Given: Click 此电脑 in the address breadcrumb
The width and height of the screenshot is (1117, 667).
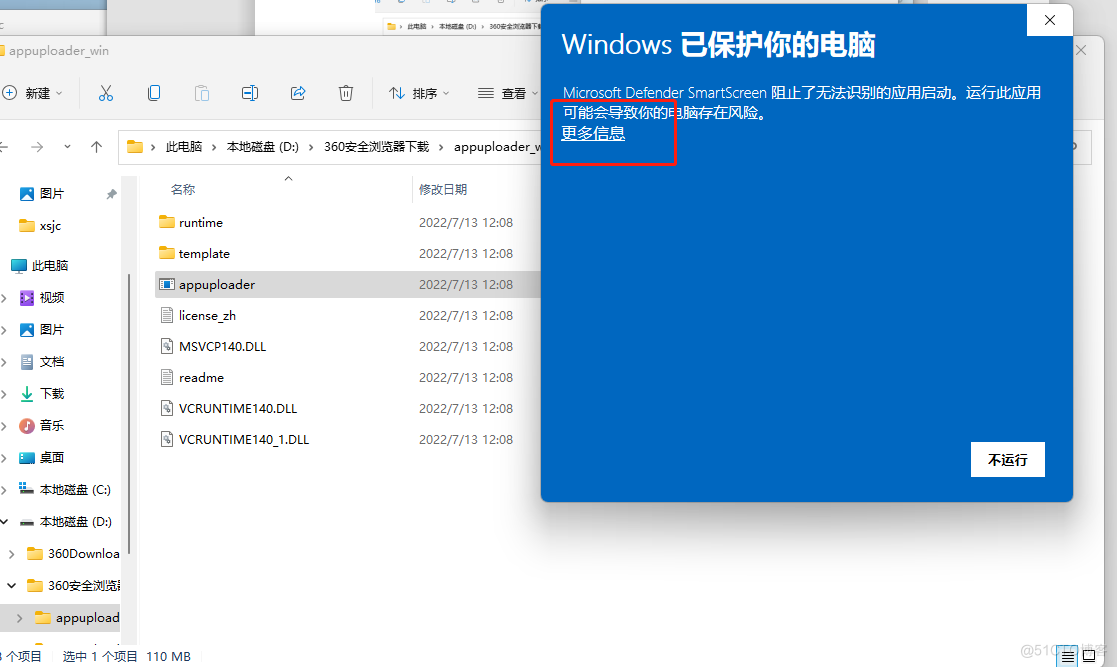Looking at the screenshot, I should pos(184,147).
